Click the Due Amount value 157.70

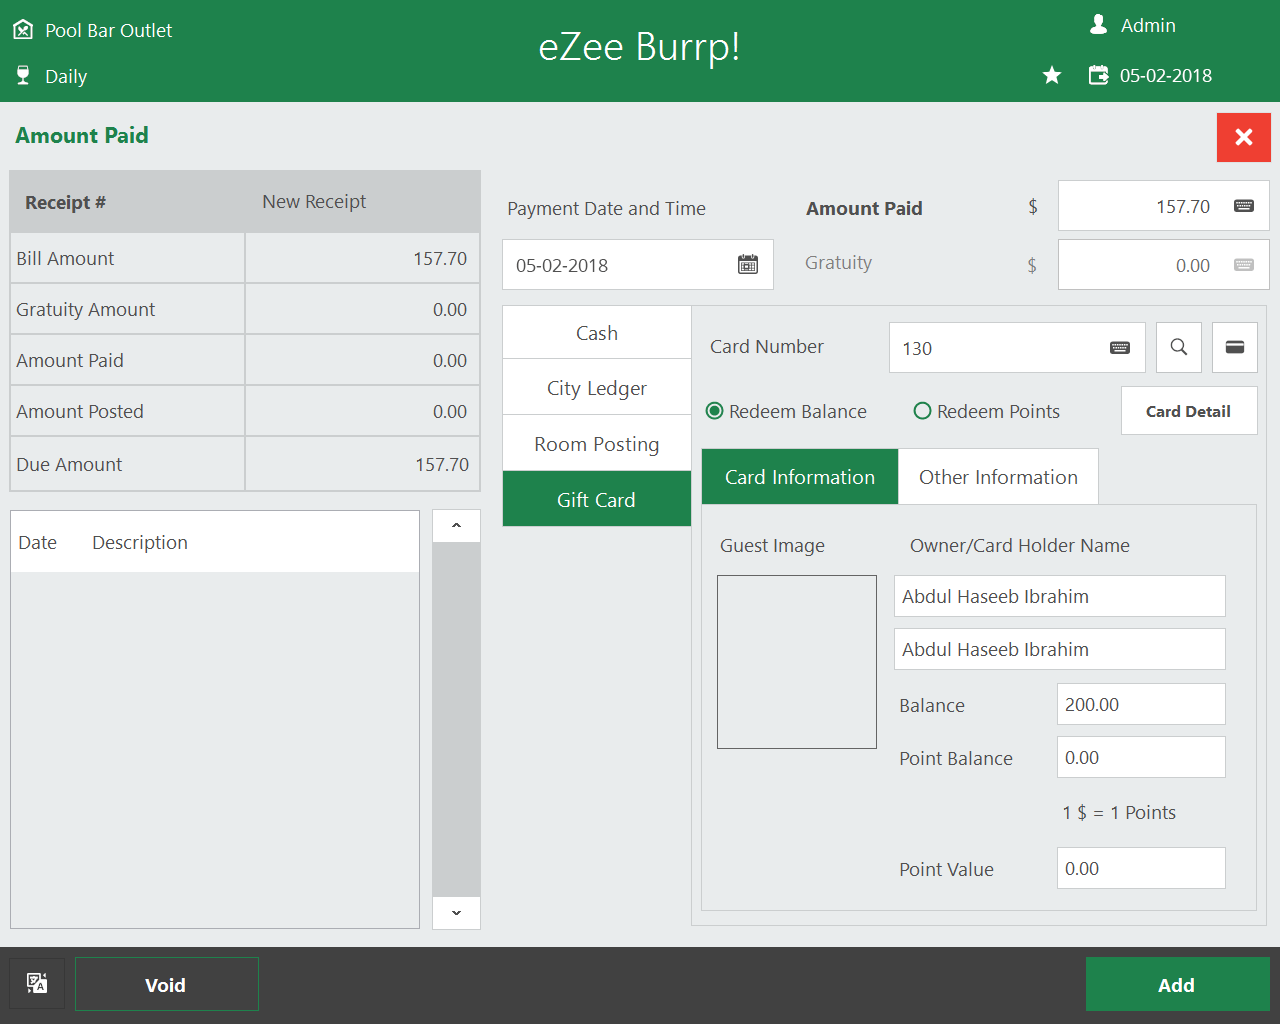pyautogui.click(x=442, y=464)
